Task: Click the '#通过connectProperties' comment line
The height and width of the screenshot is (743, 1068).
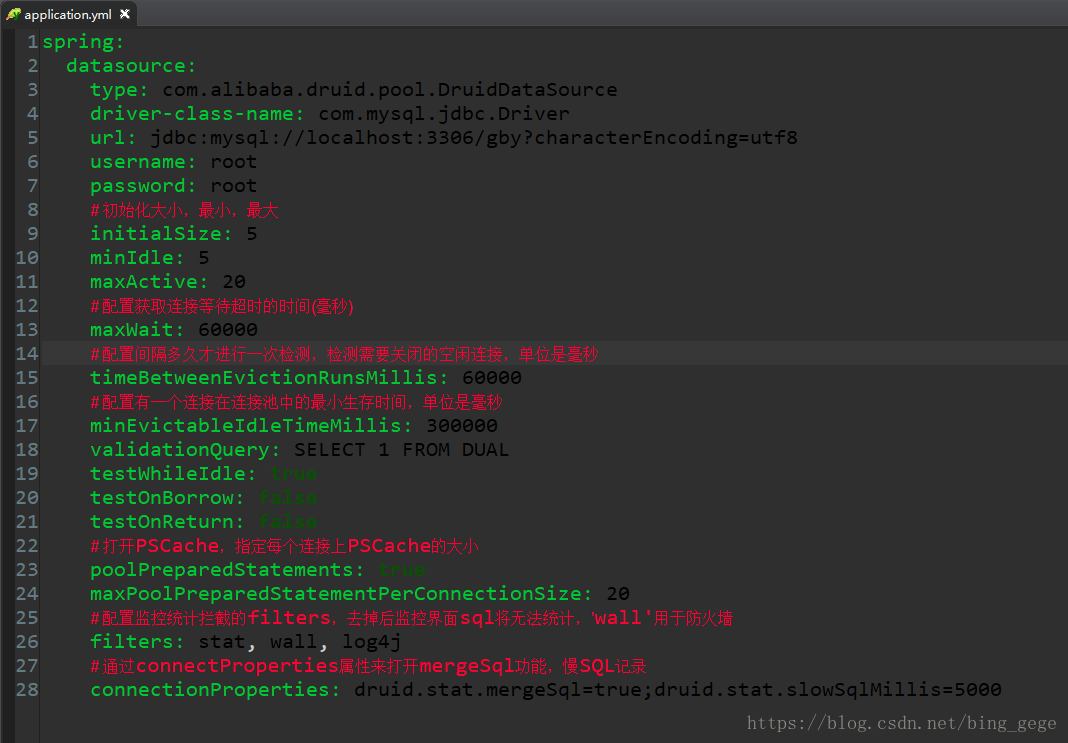Action: [x=368, y=666]
